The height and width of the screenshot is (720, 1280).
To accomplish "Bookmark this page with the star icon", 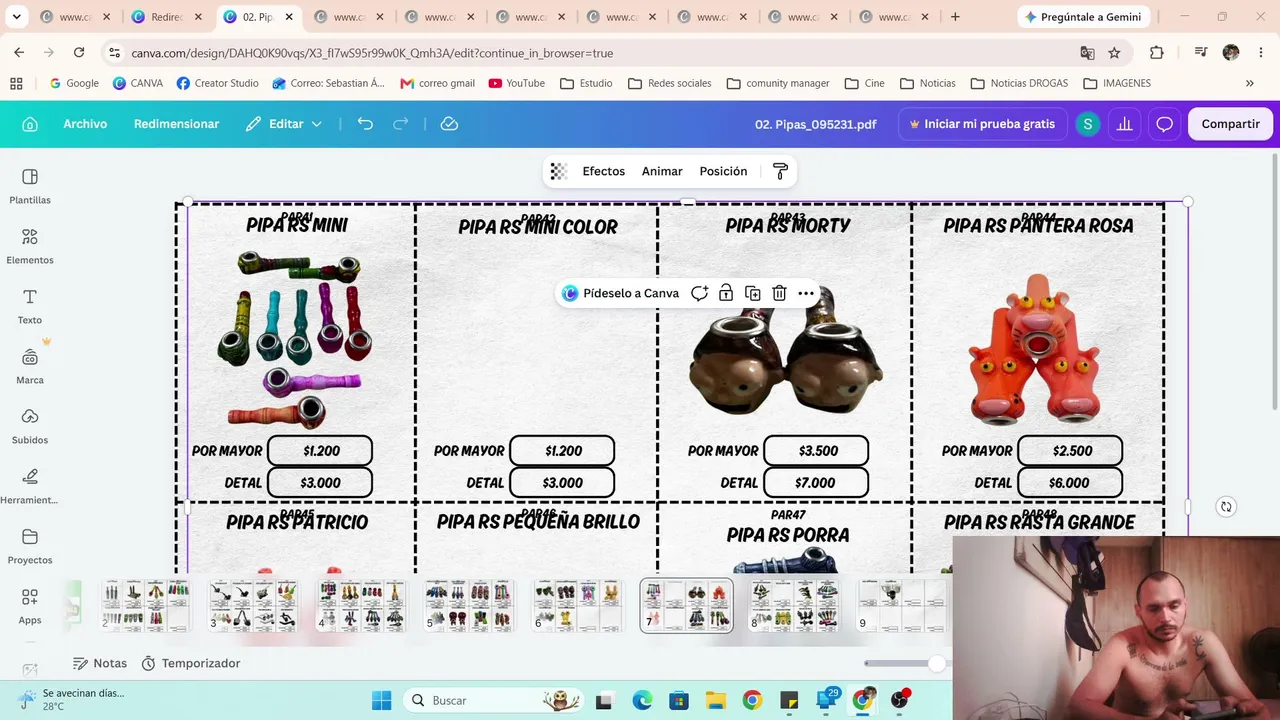I will [1114, 53].
